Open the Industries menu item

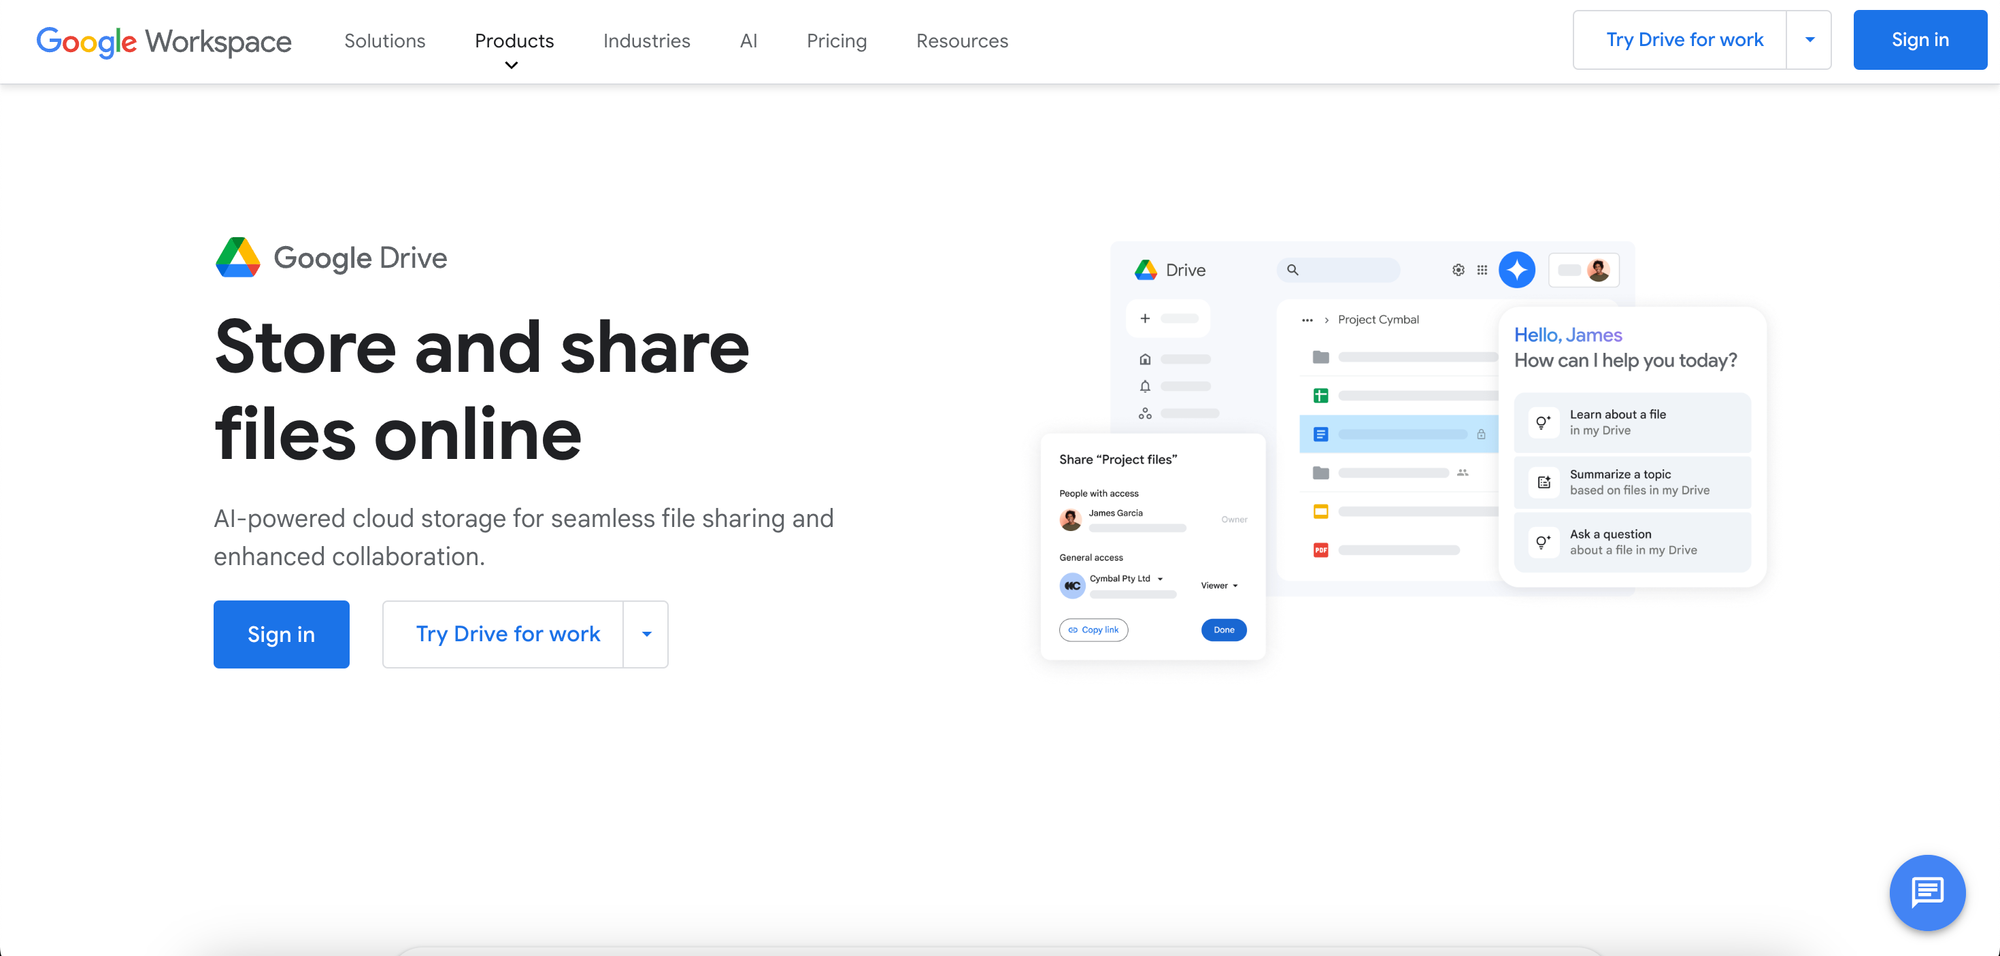[646, 41]
